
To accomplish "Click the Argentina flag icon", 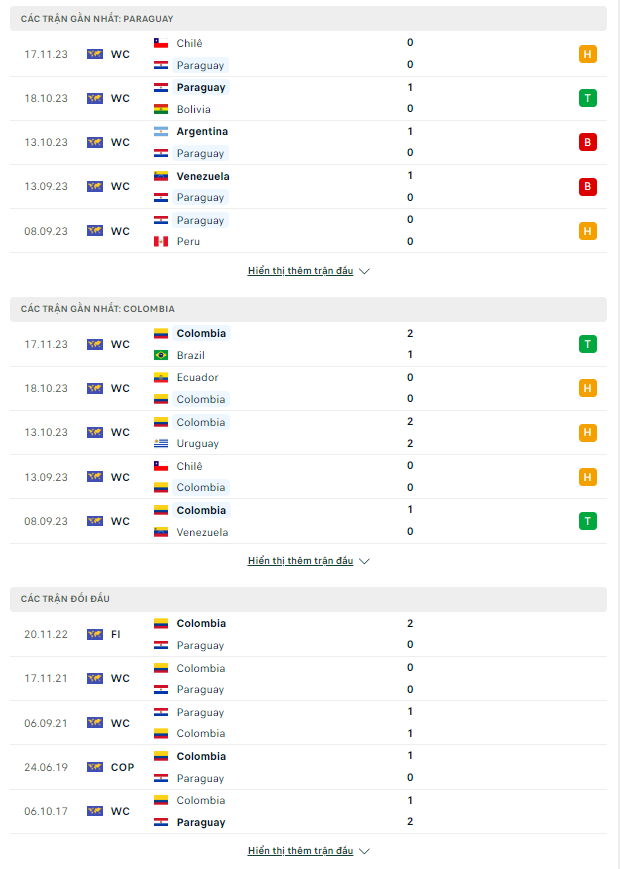I will coord(161,131).
